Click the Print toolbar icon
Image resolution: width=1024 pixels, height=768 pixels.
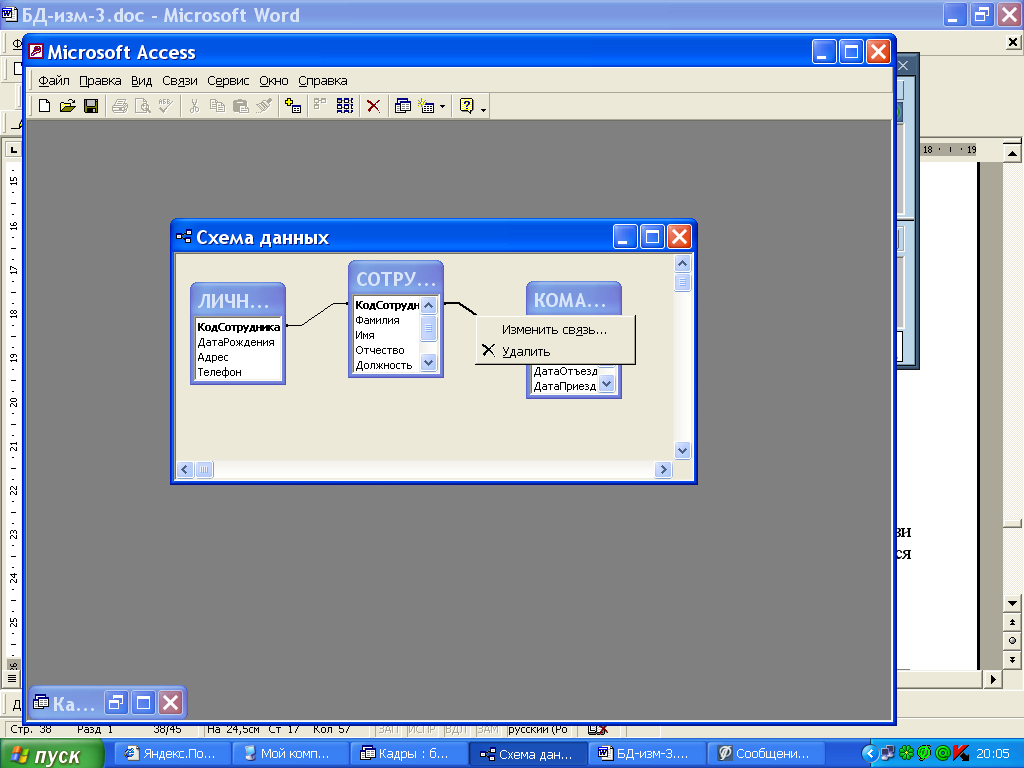120,106
